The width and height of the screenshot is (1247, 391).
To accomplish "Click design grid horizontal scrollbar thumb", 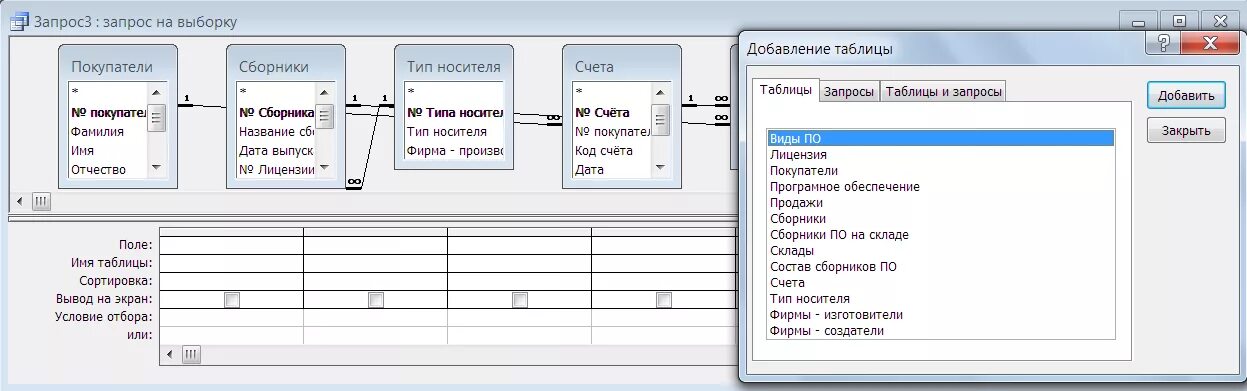I will 191,354.
